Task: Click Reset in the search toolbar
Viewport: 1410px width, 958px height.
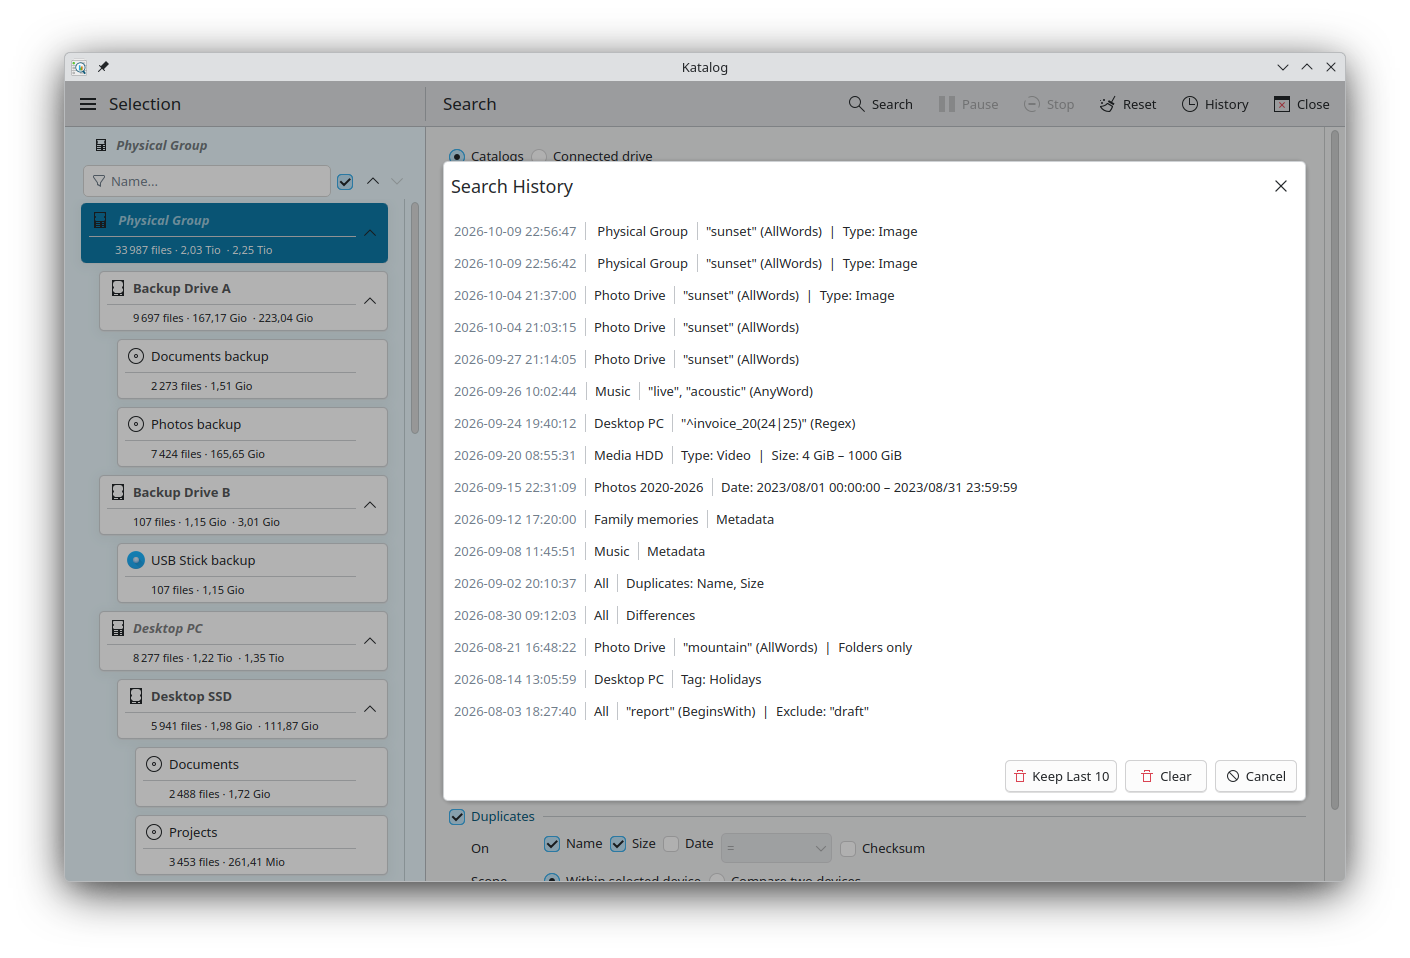Action: pyautogui.click(x=1128, y=104)
